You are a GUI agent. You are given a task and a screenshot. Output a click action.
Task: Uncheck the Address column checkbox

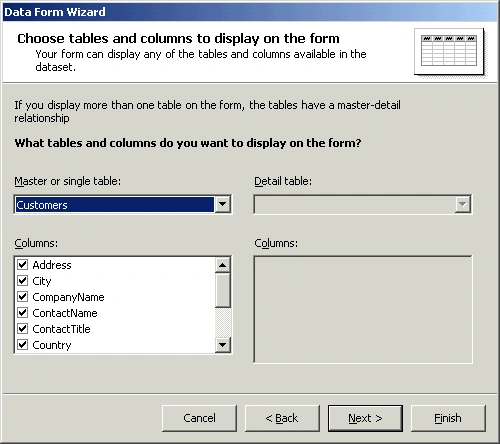[23, 265]
